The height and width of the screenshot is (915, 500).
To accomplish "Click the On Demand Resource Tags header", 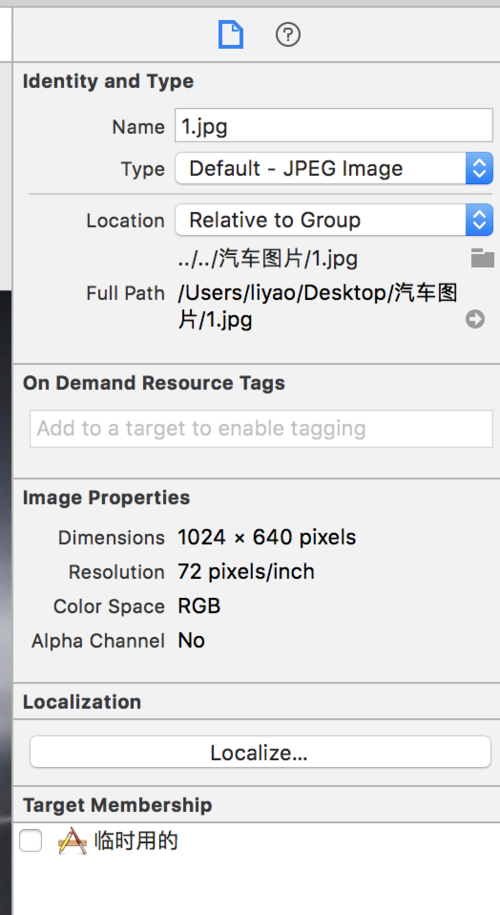I will [x=154, y=383].
